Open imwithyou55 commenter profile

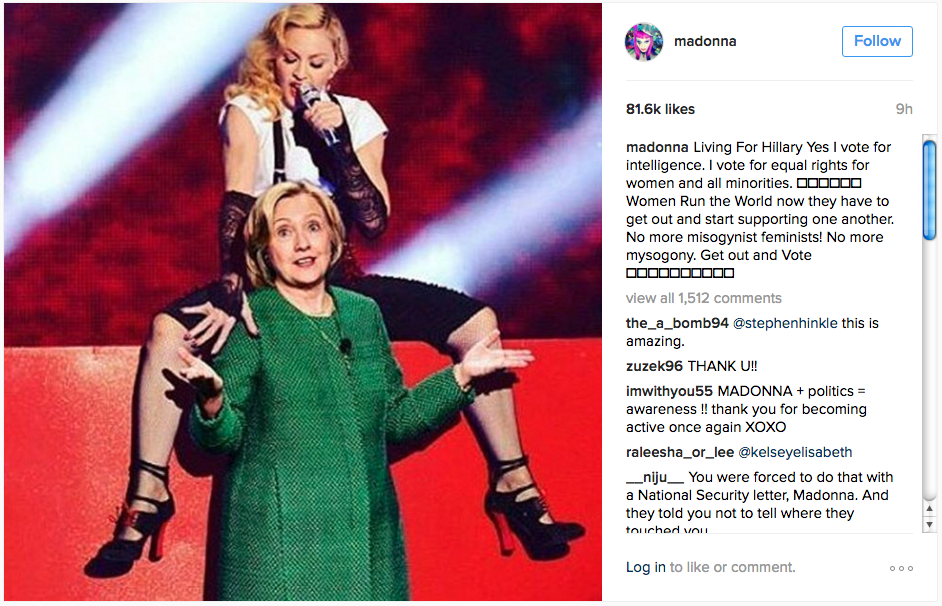coord(669,392)
